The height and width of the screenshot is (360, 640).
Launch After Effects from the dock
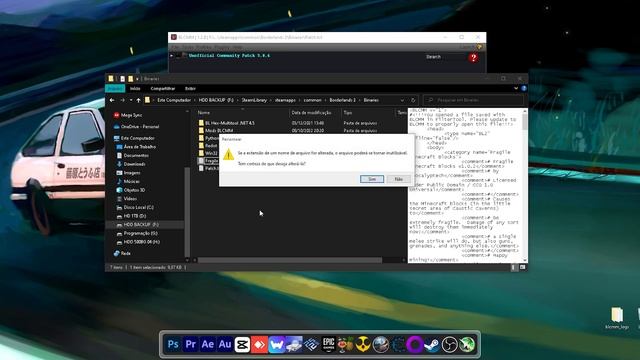coord(207,344)
